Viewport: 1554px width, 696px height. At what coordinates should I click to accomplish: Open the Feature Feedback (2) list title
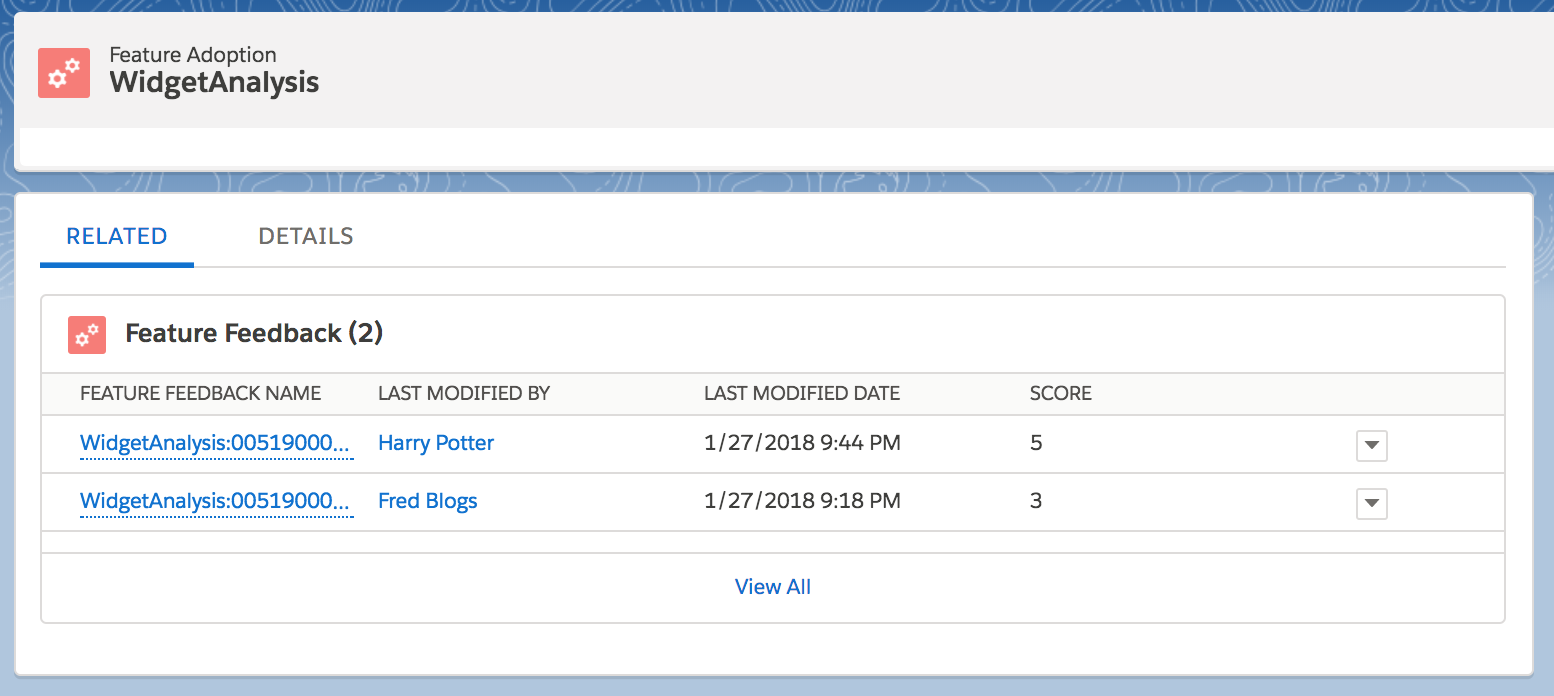254,333
